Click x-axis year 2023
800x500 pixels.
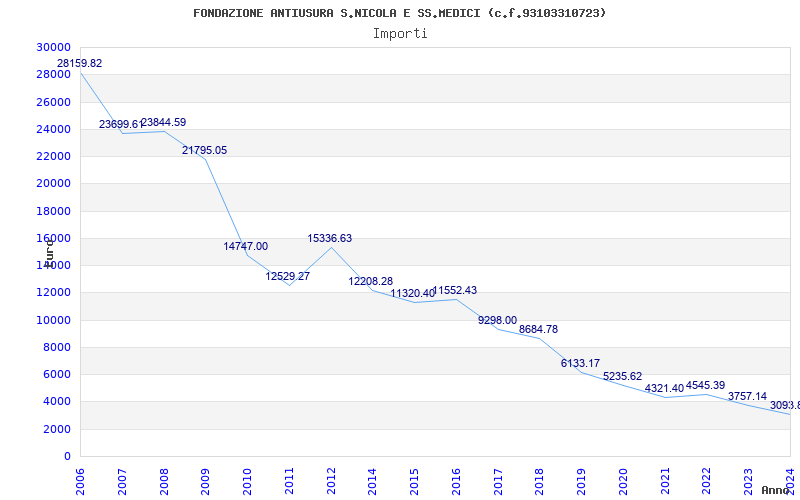click(x=748, y=482)
